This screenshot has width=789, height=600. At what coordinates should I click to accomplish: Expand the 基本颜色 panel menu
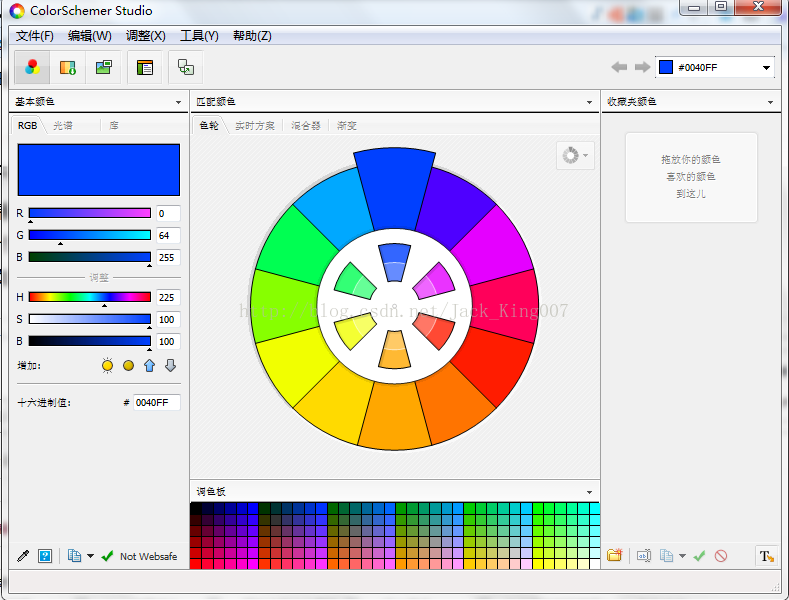pyautogui.click(x=178, y=102)
